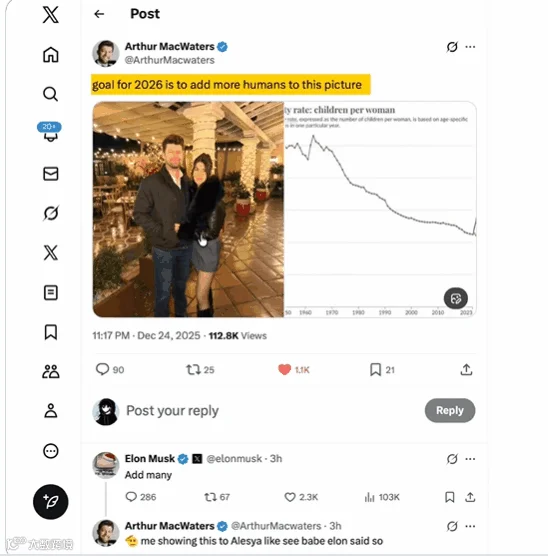Open Lists from the sidebar menu
This screenshot has width=548, height=556.
51,293
